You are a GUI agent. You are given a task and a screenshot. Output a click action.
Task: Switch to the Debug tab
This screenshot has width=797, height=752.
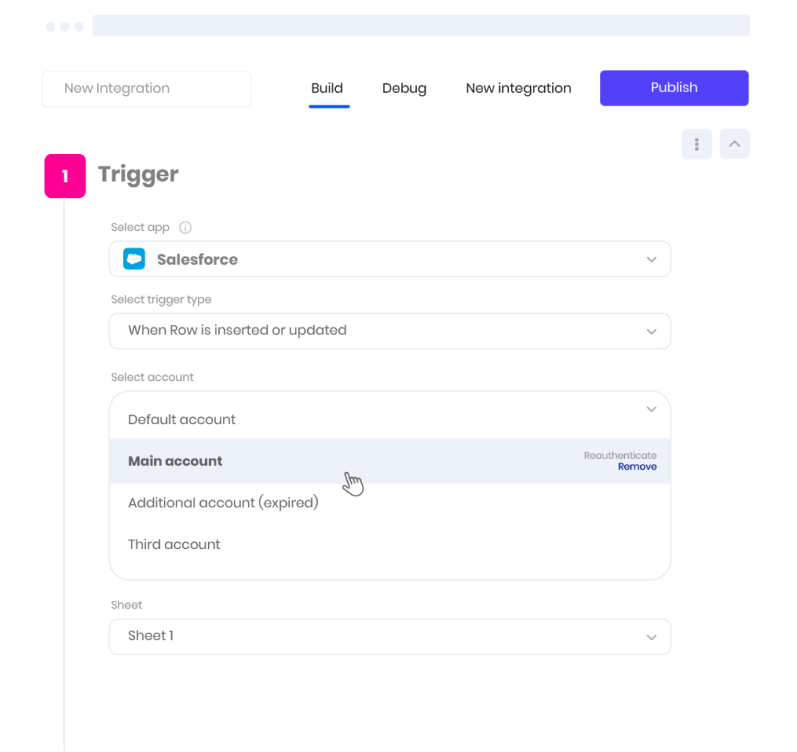(404, 88)
